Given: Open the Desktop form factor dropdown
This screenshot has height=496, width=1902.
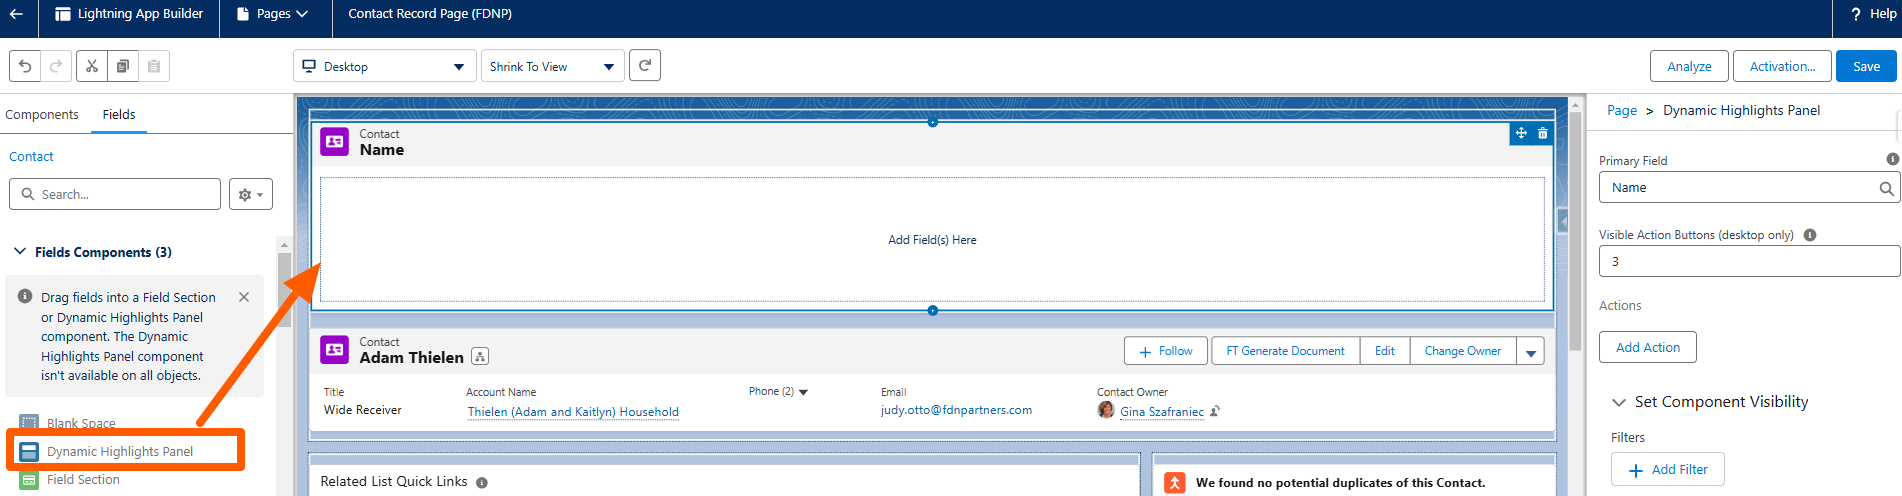Looking at the screenshot, I should [x=384, y=66].
